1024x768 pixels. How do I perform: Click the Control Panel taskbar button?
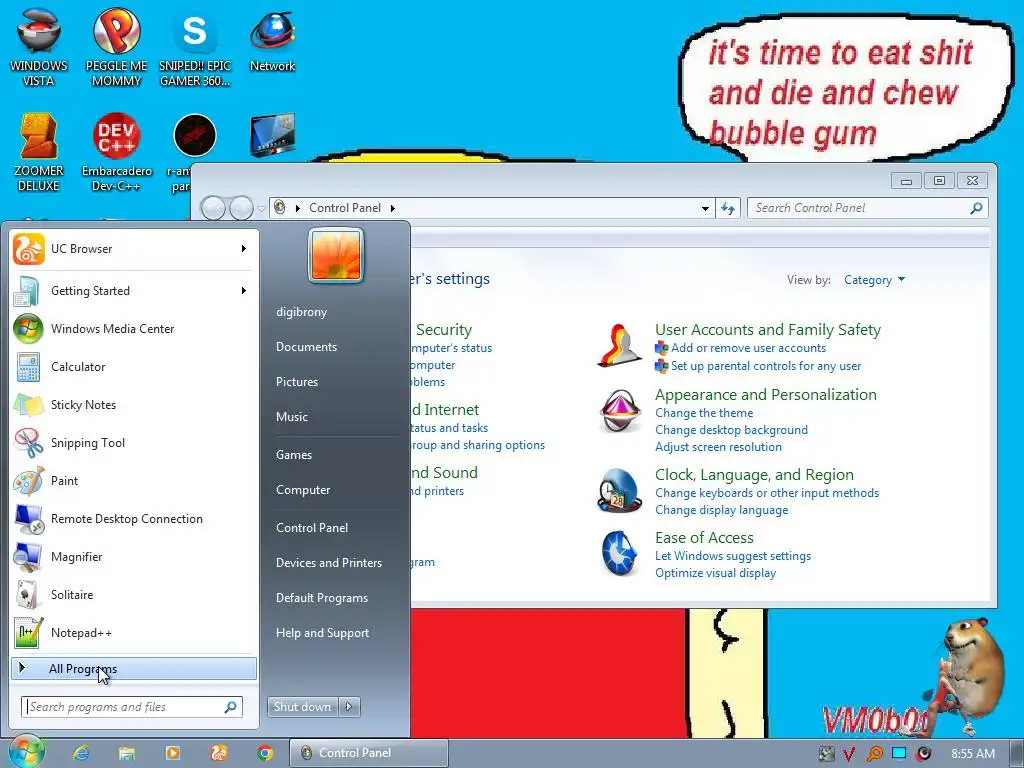click(x=369, y=753)
